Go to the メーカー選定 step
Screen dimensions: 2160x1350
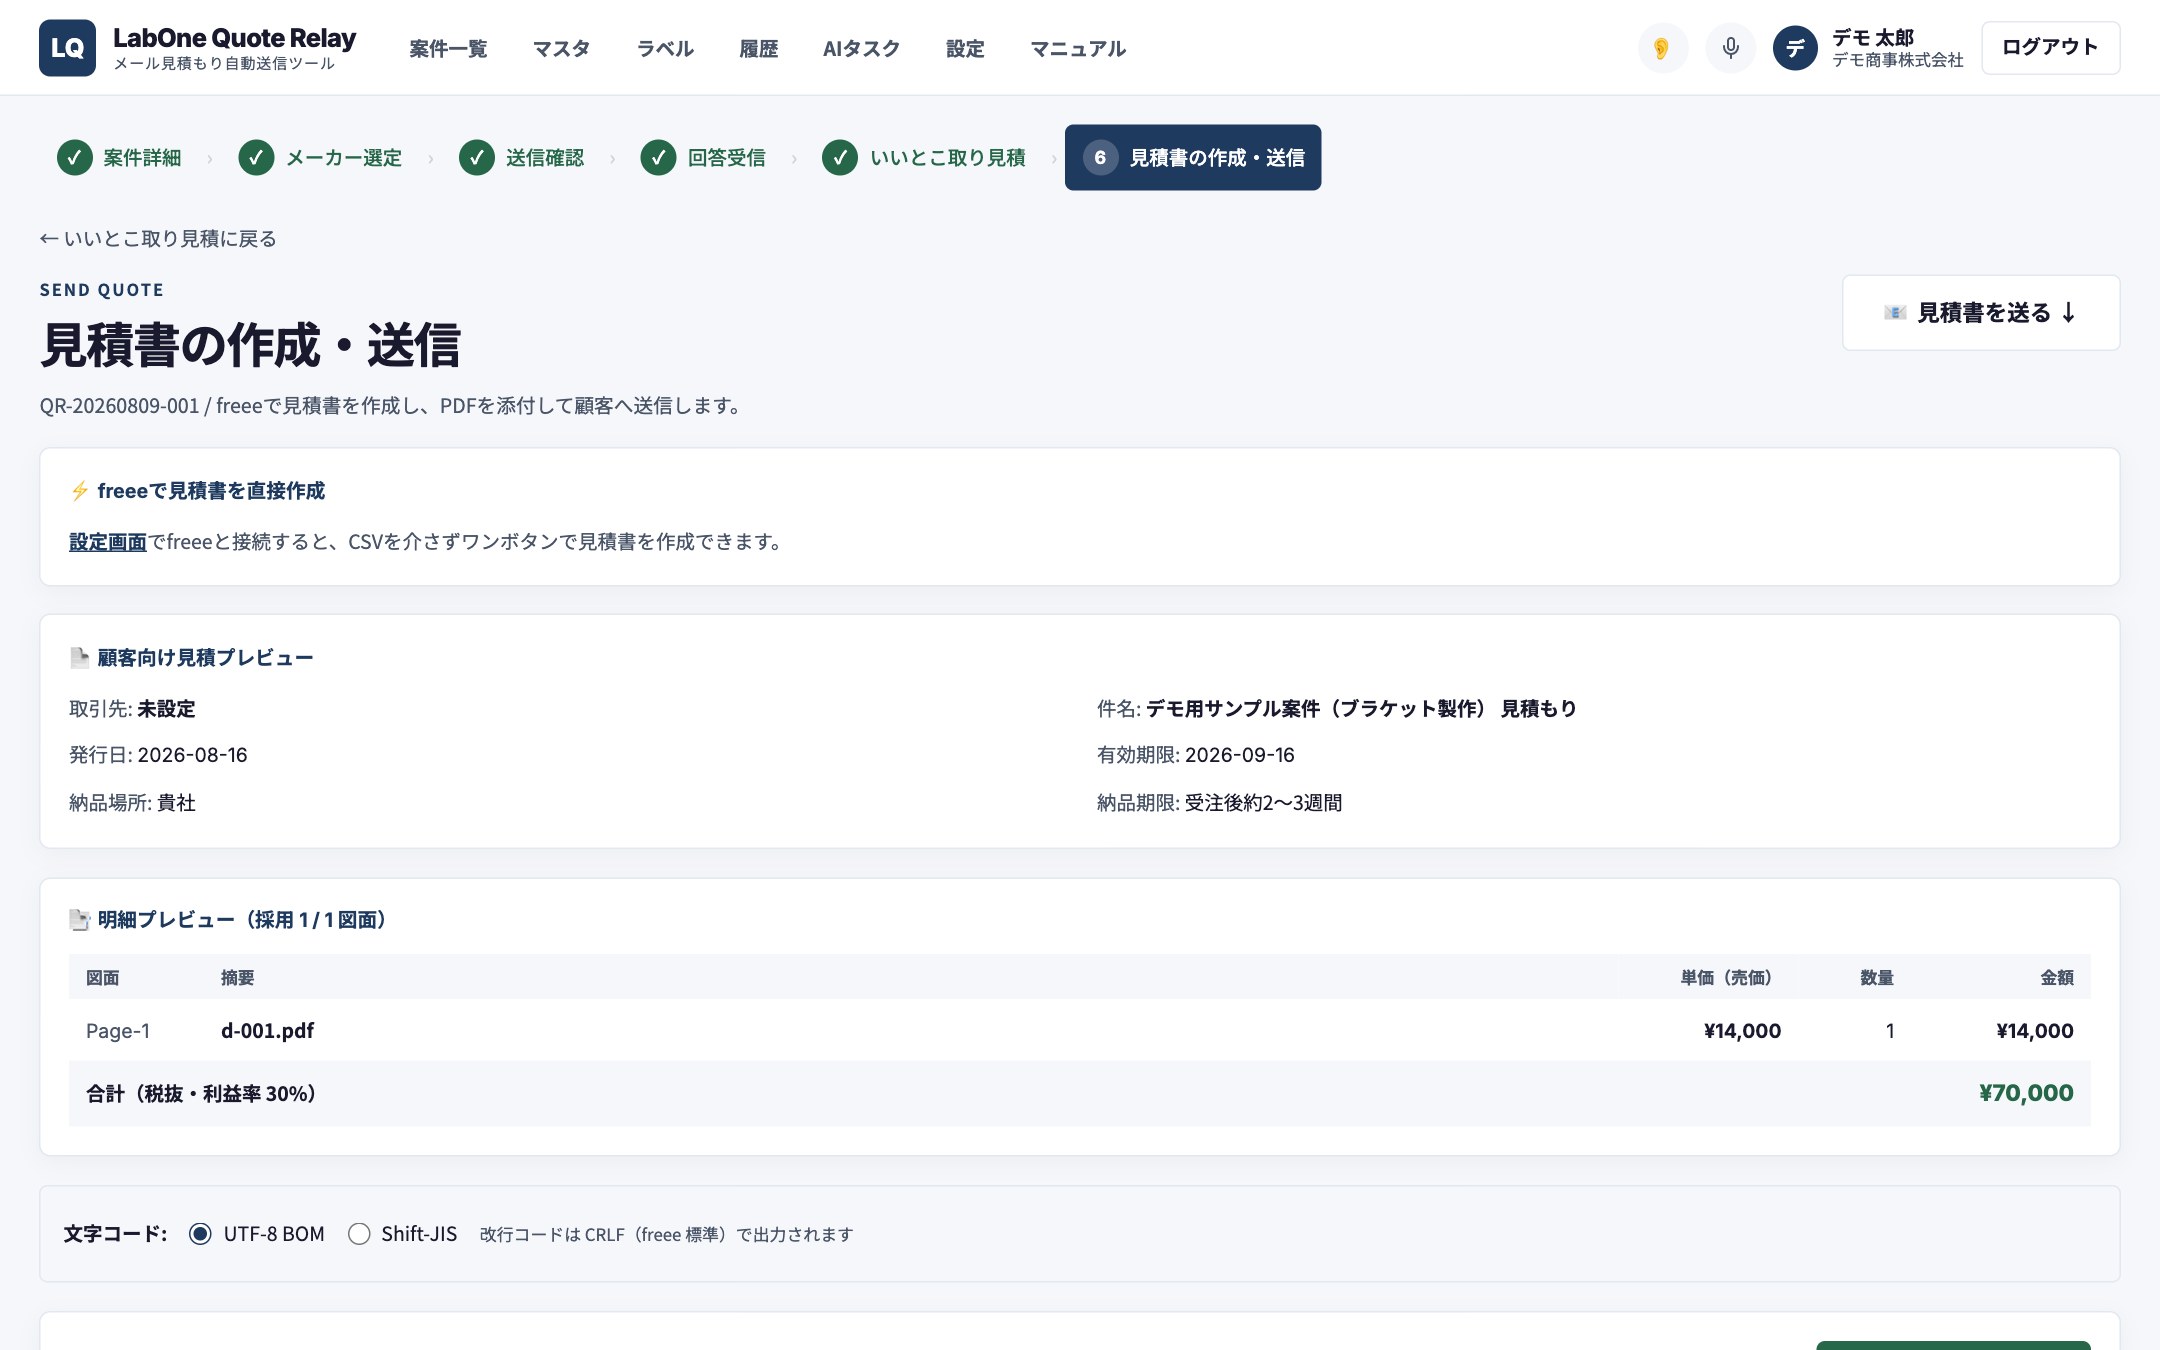click(320, 158)
